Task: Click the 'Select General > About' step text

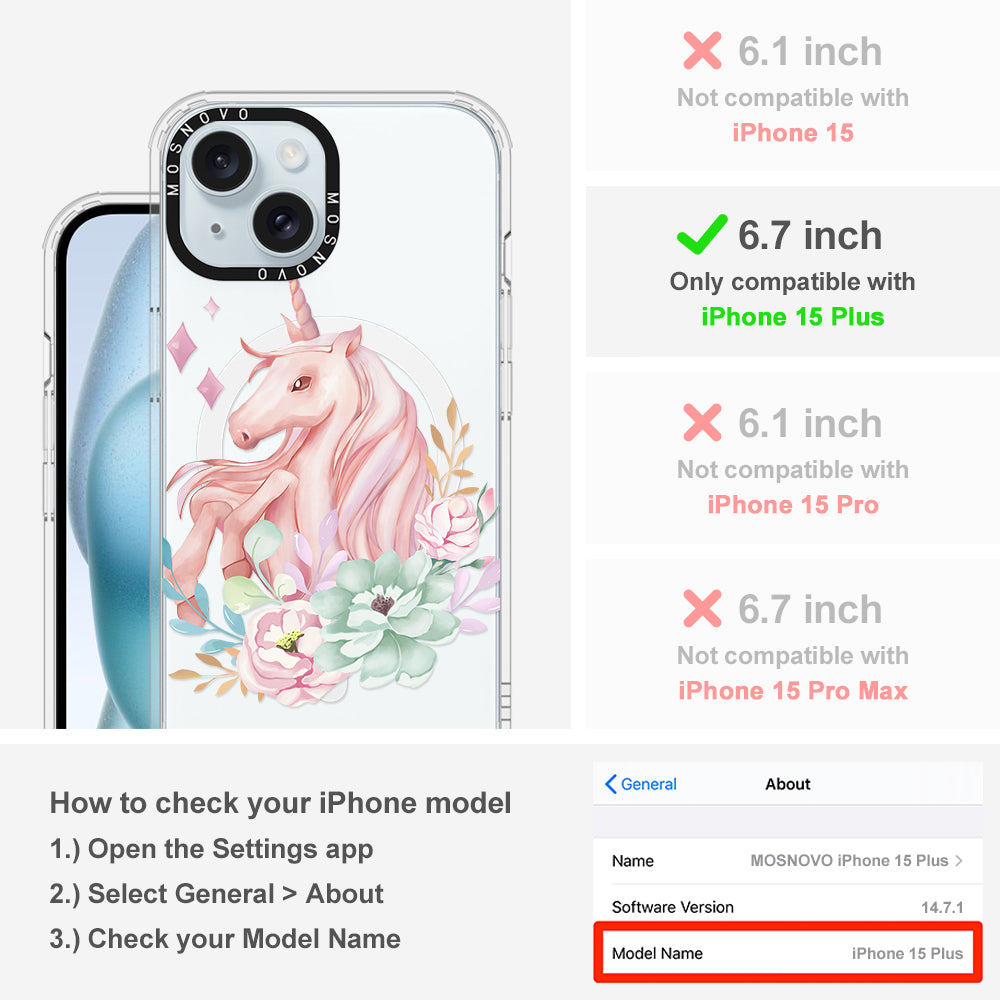Action: [217, 893]
